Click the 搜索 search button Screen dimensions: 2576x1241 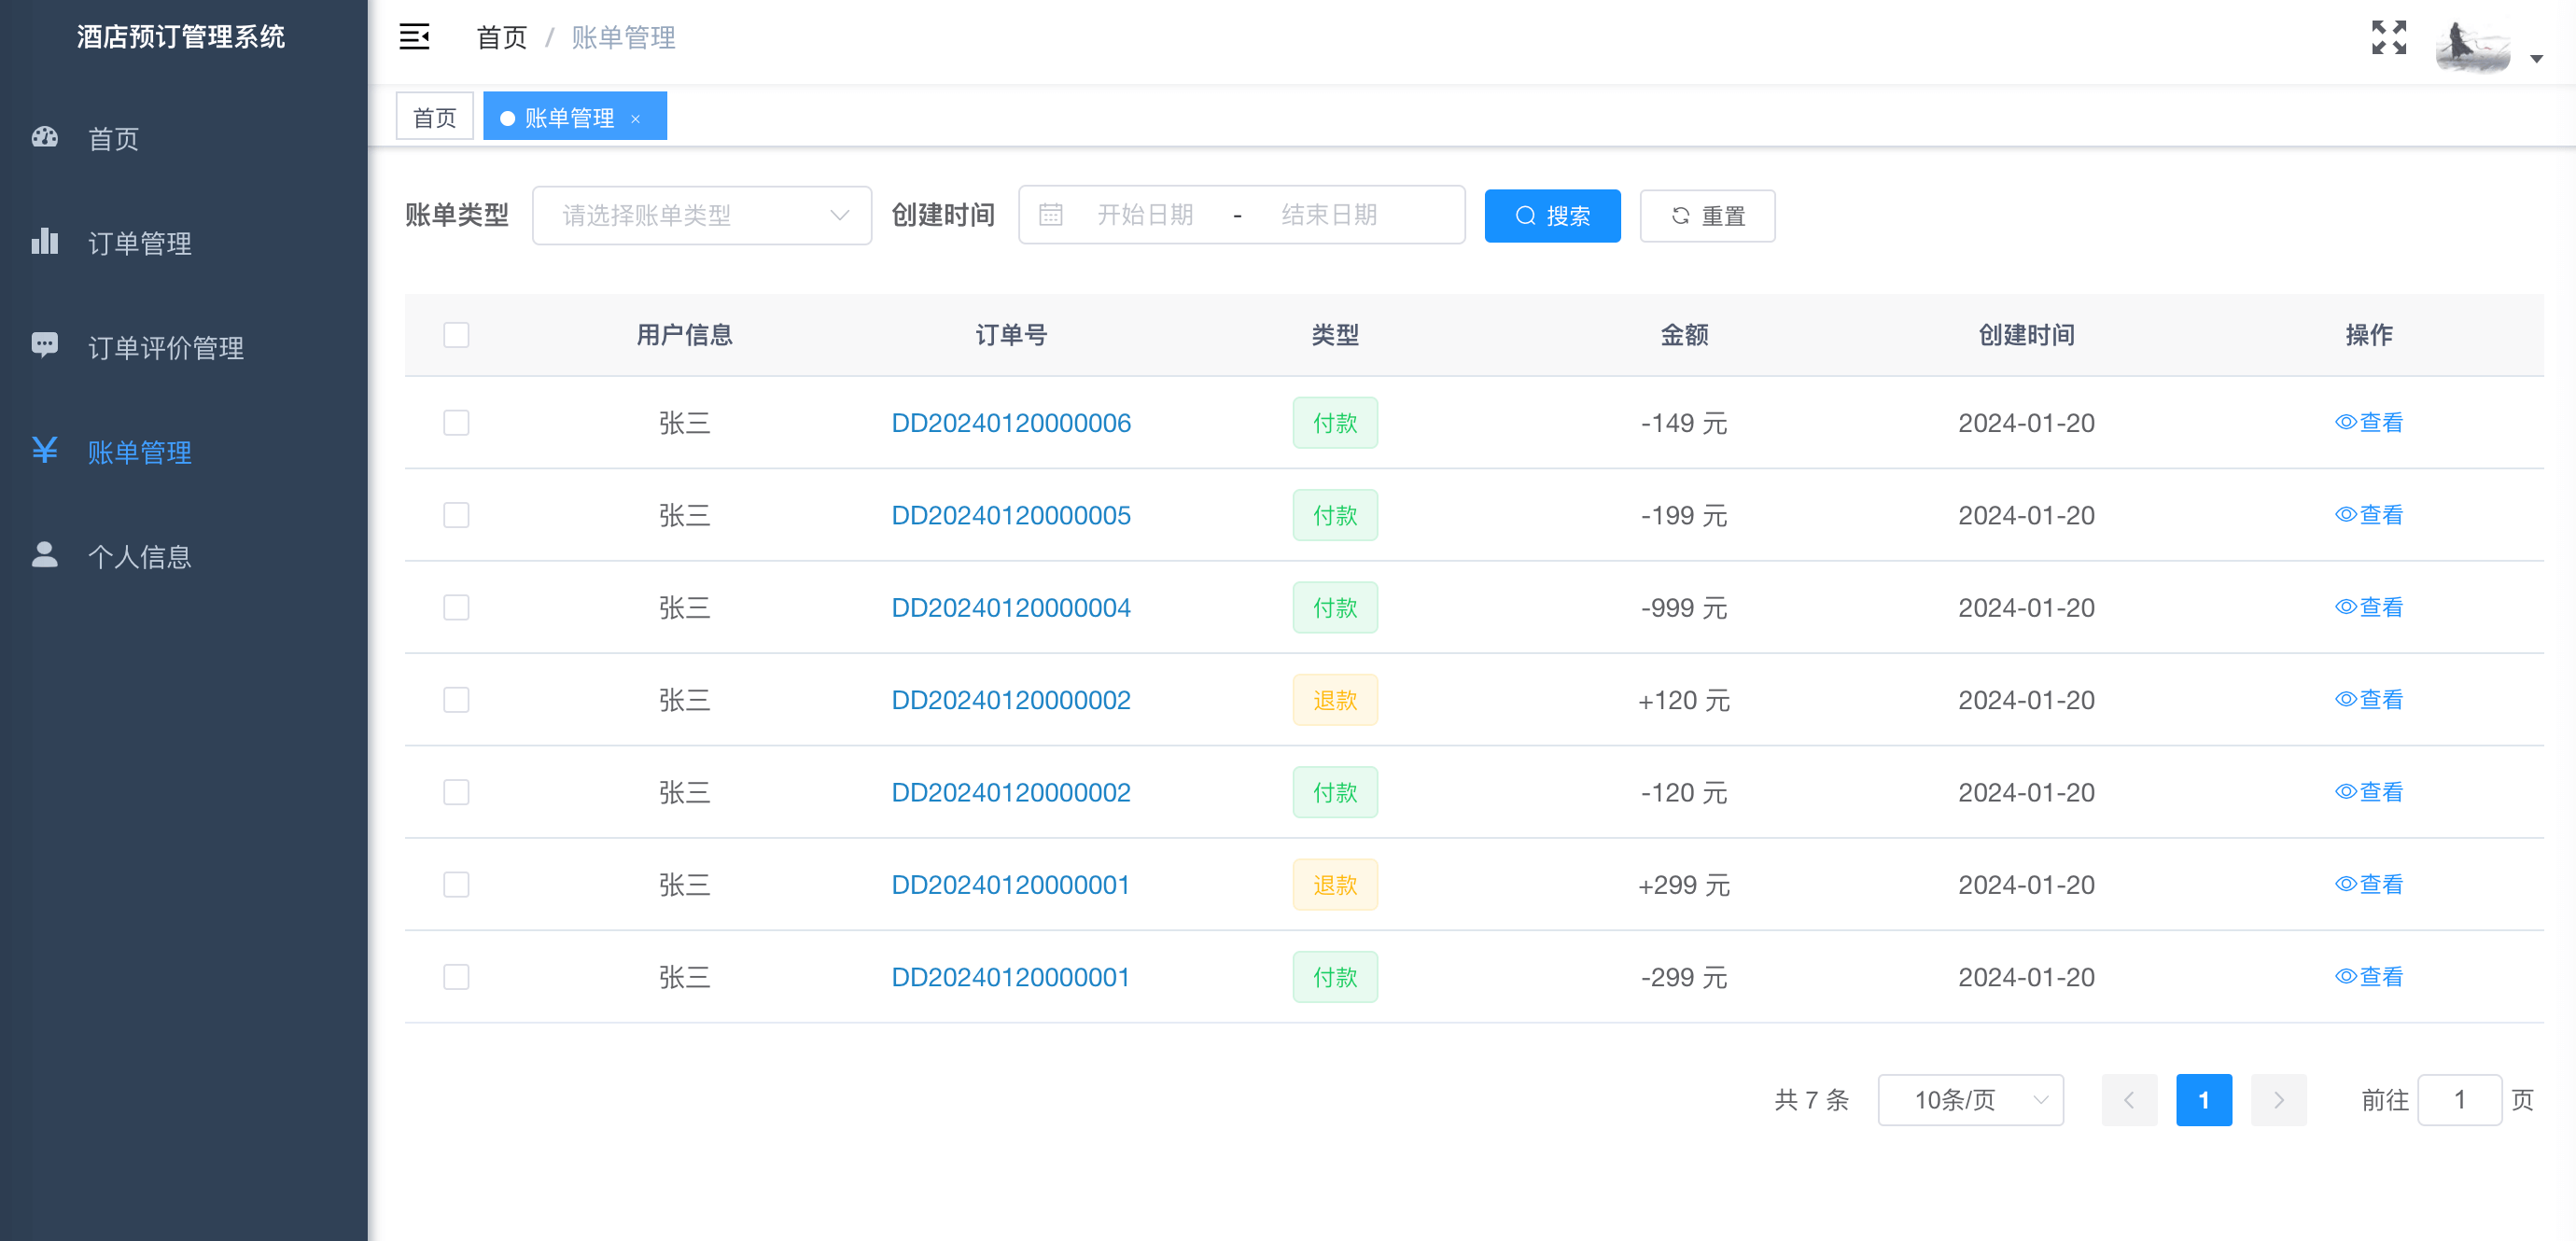click(x=1552, y=215)
